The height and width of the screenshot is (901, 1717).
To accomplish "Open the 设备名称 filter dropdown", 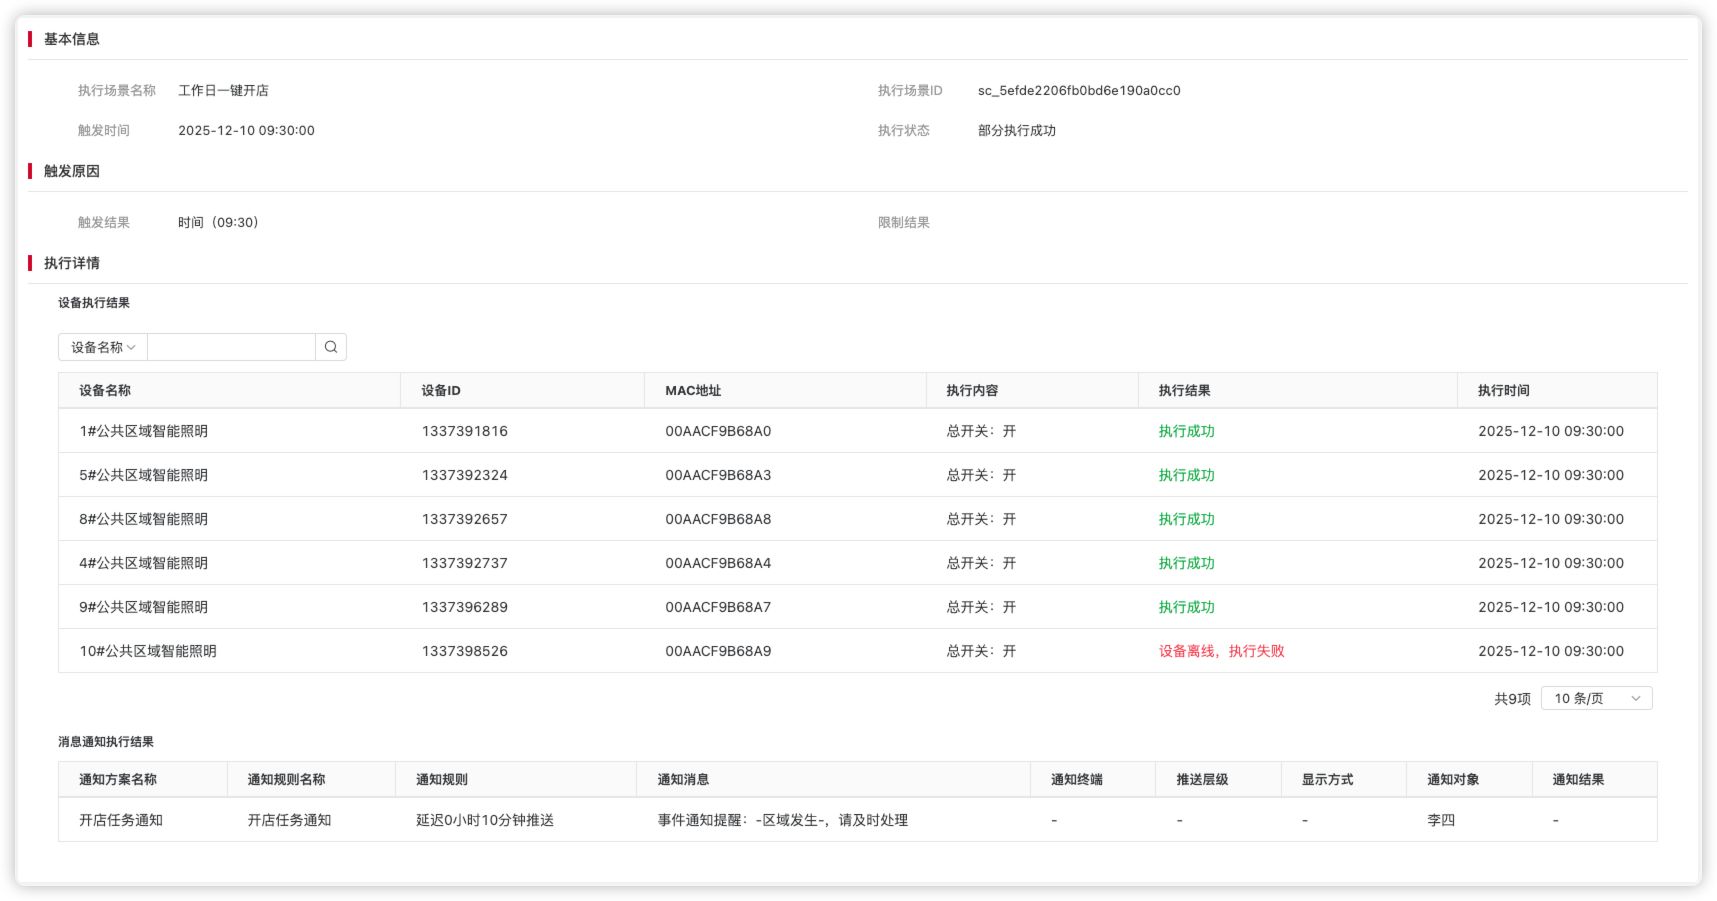I will coord(103,347).
